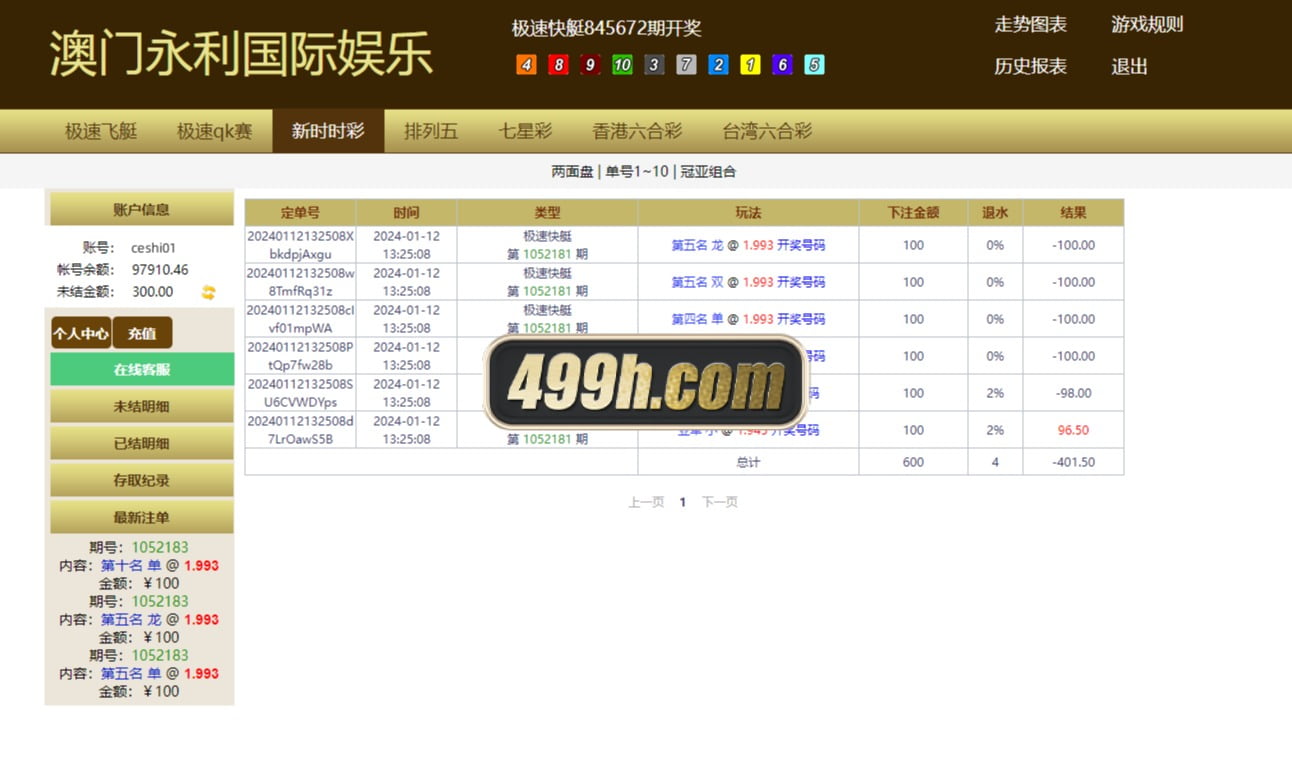Viewport: 1292px width, 761px height.
Task: Select the 两面盘 betting mode
Action: click(x=572, y=171)
